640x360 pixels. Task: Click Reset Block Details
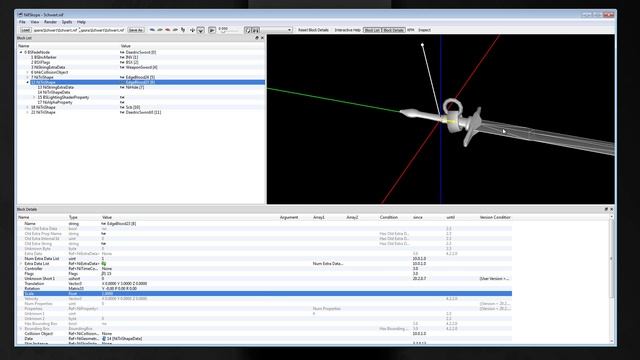[313, 30]
